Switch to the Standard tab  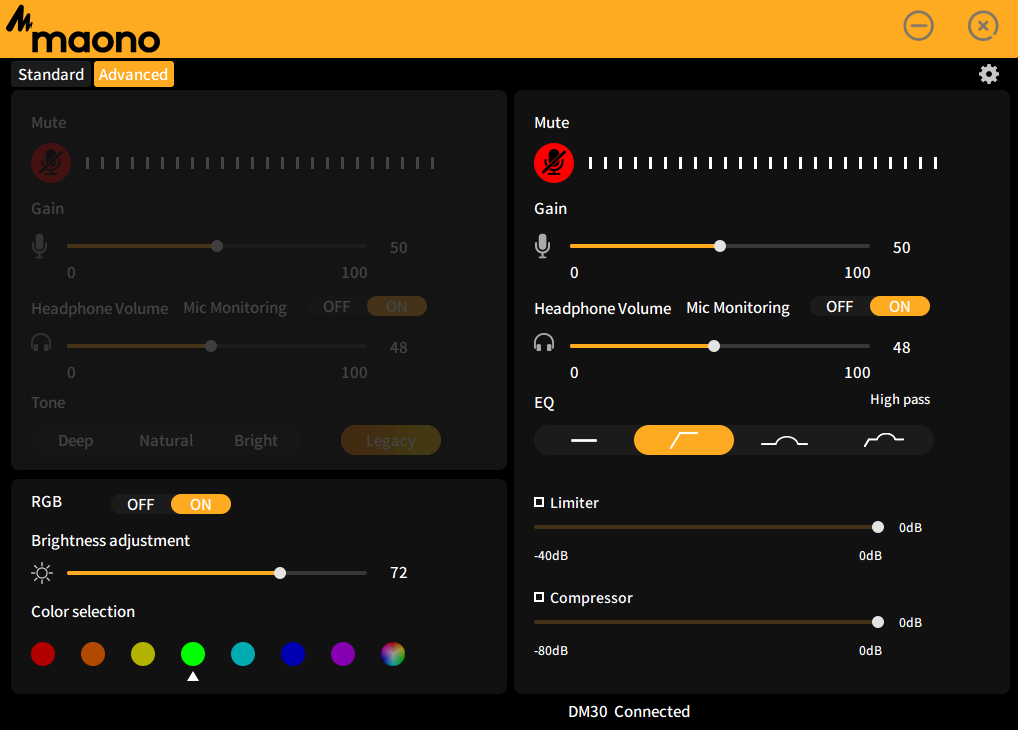click(x=51, y=74)
